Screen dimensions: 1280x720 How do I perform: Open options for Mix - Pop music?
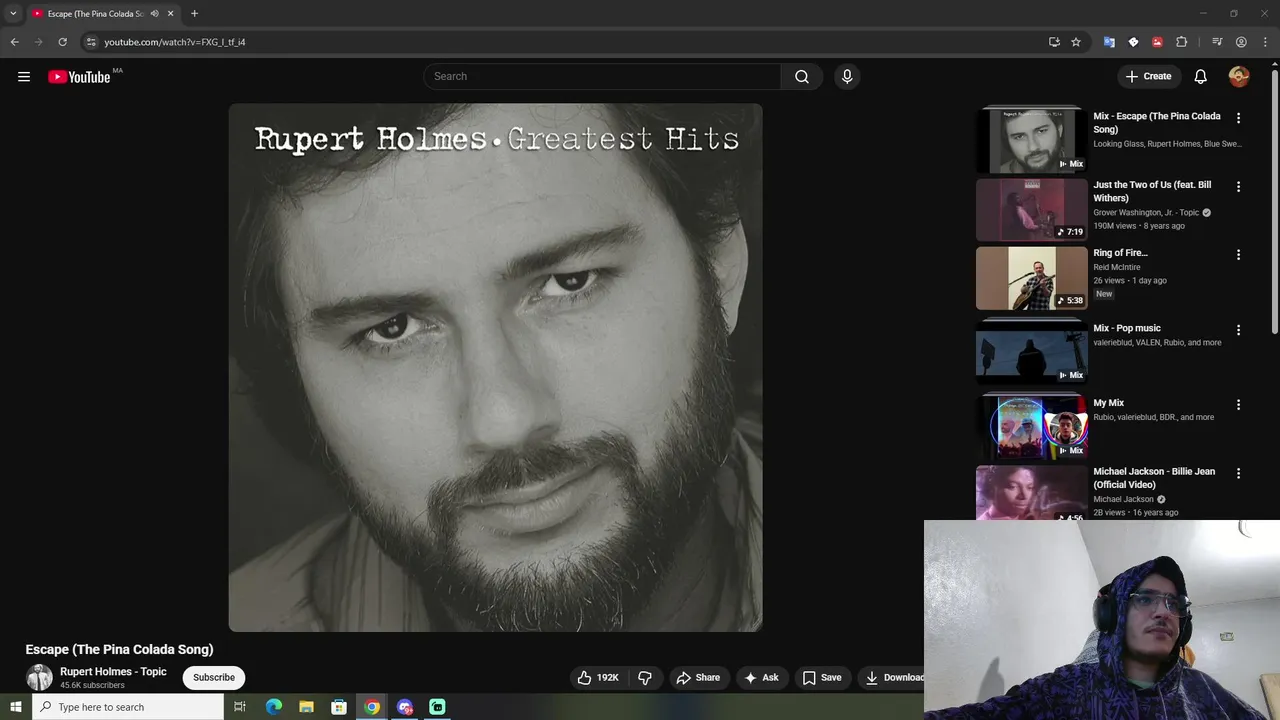[1238, 330]
